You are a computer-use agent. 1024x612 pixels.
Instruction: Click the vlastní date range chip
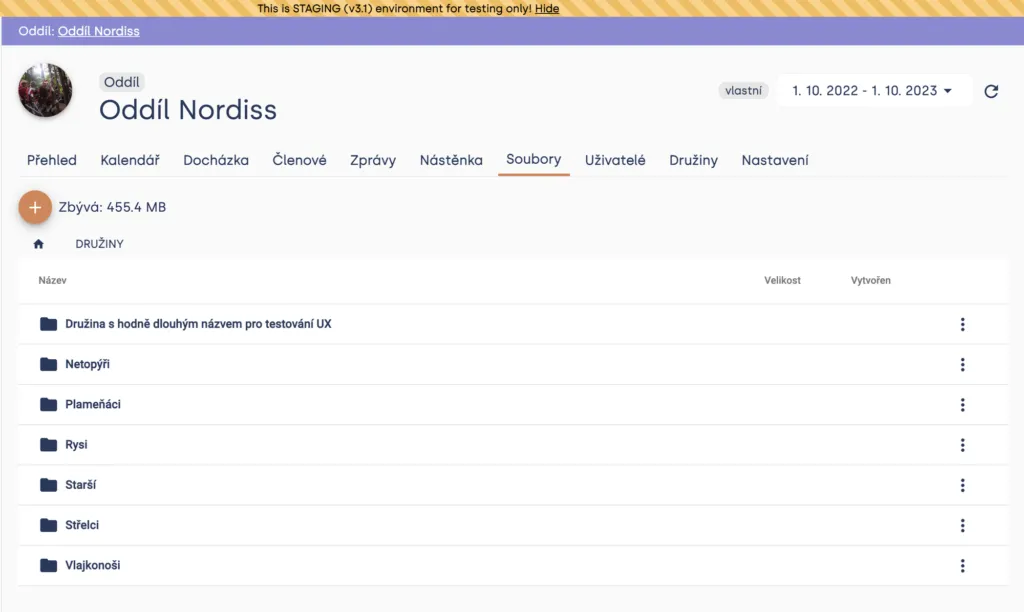743,91
